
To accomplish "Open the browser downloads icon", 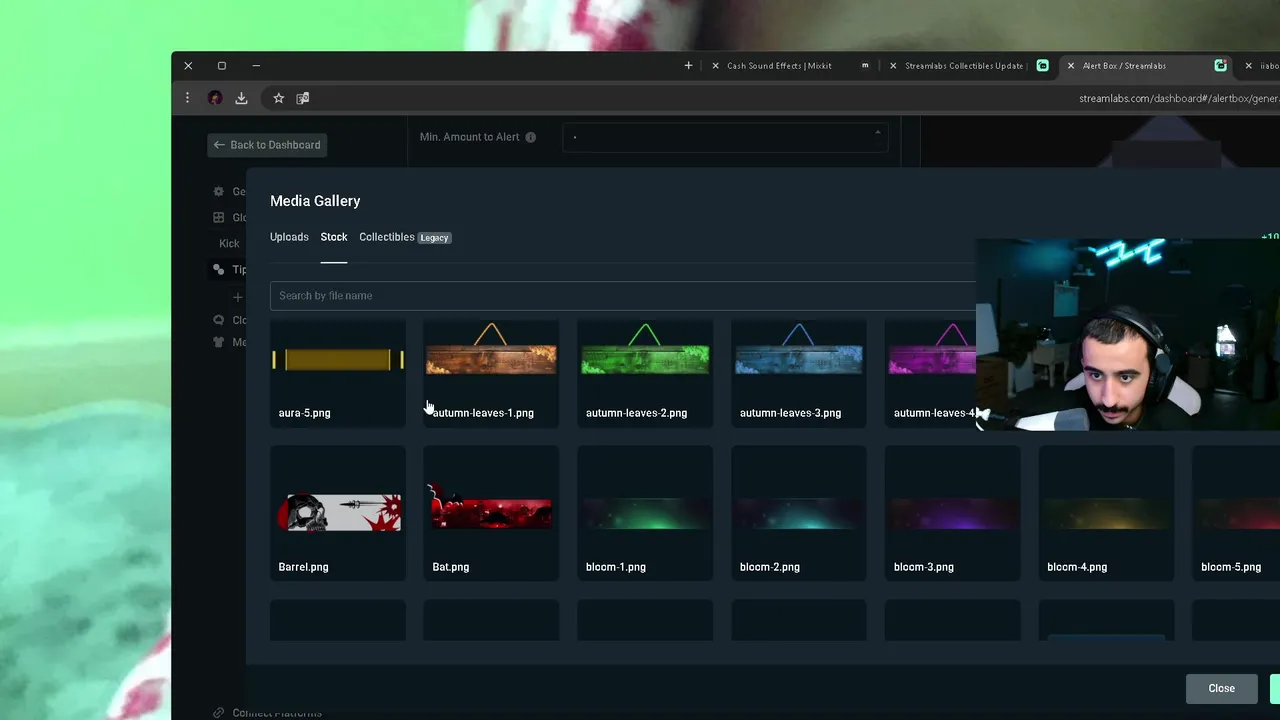I will click(x=241, y=98).
